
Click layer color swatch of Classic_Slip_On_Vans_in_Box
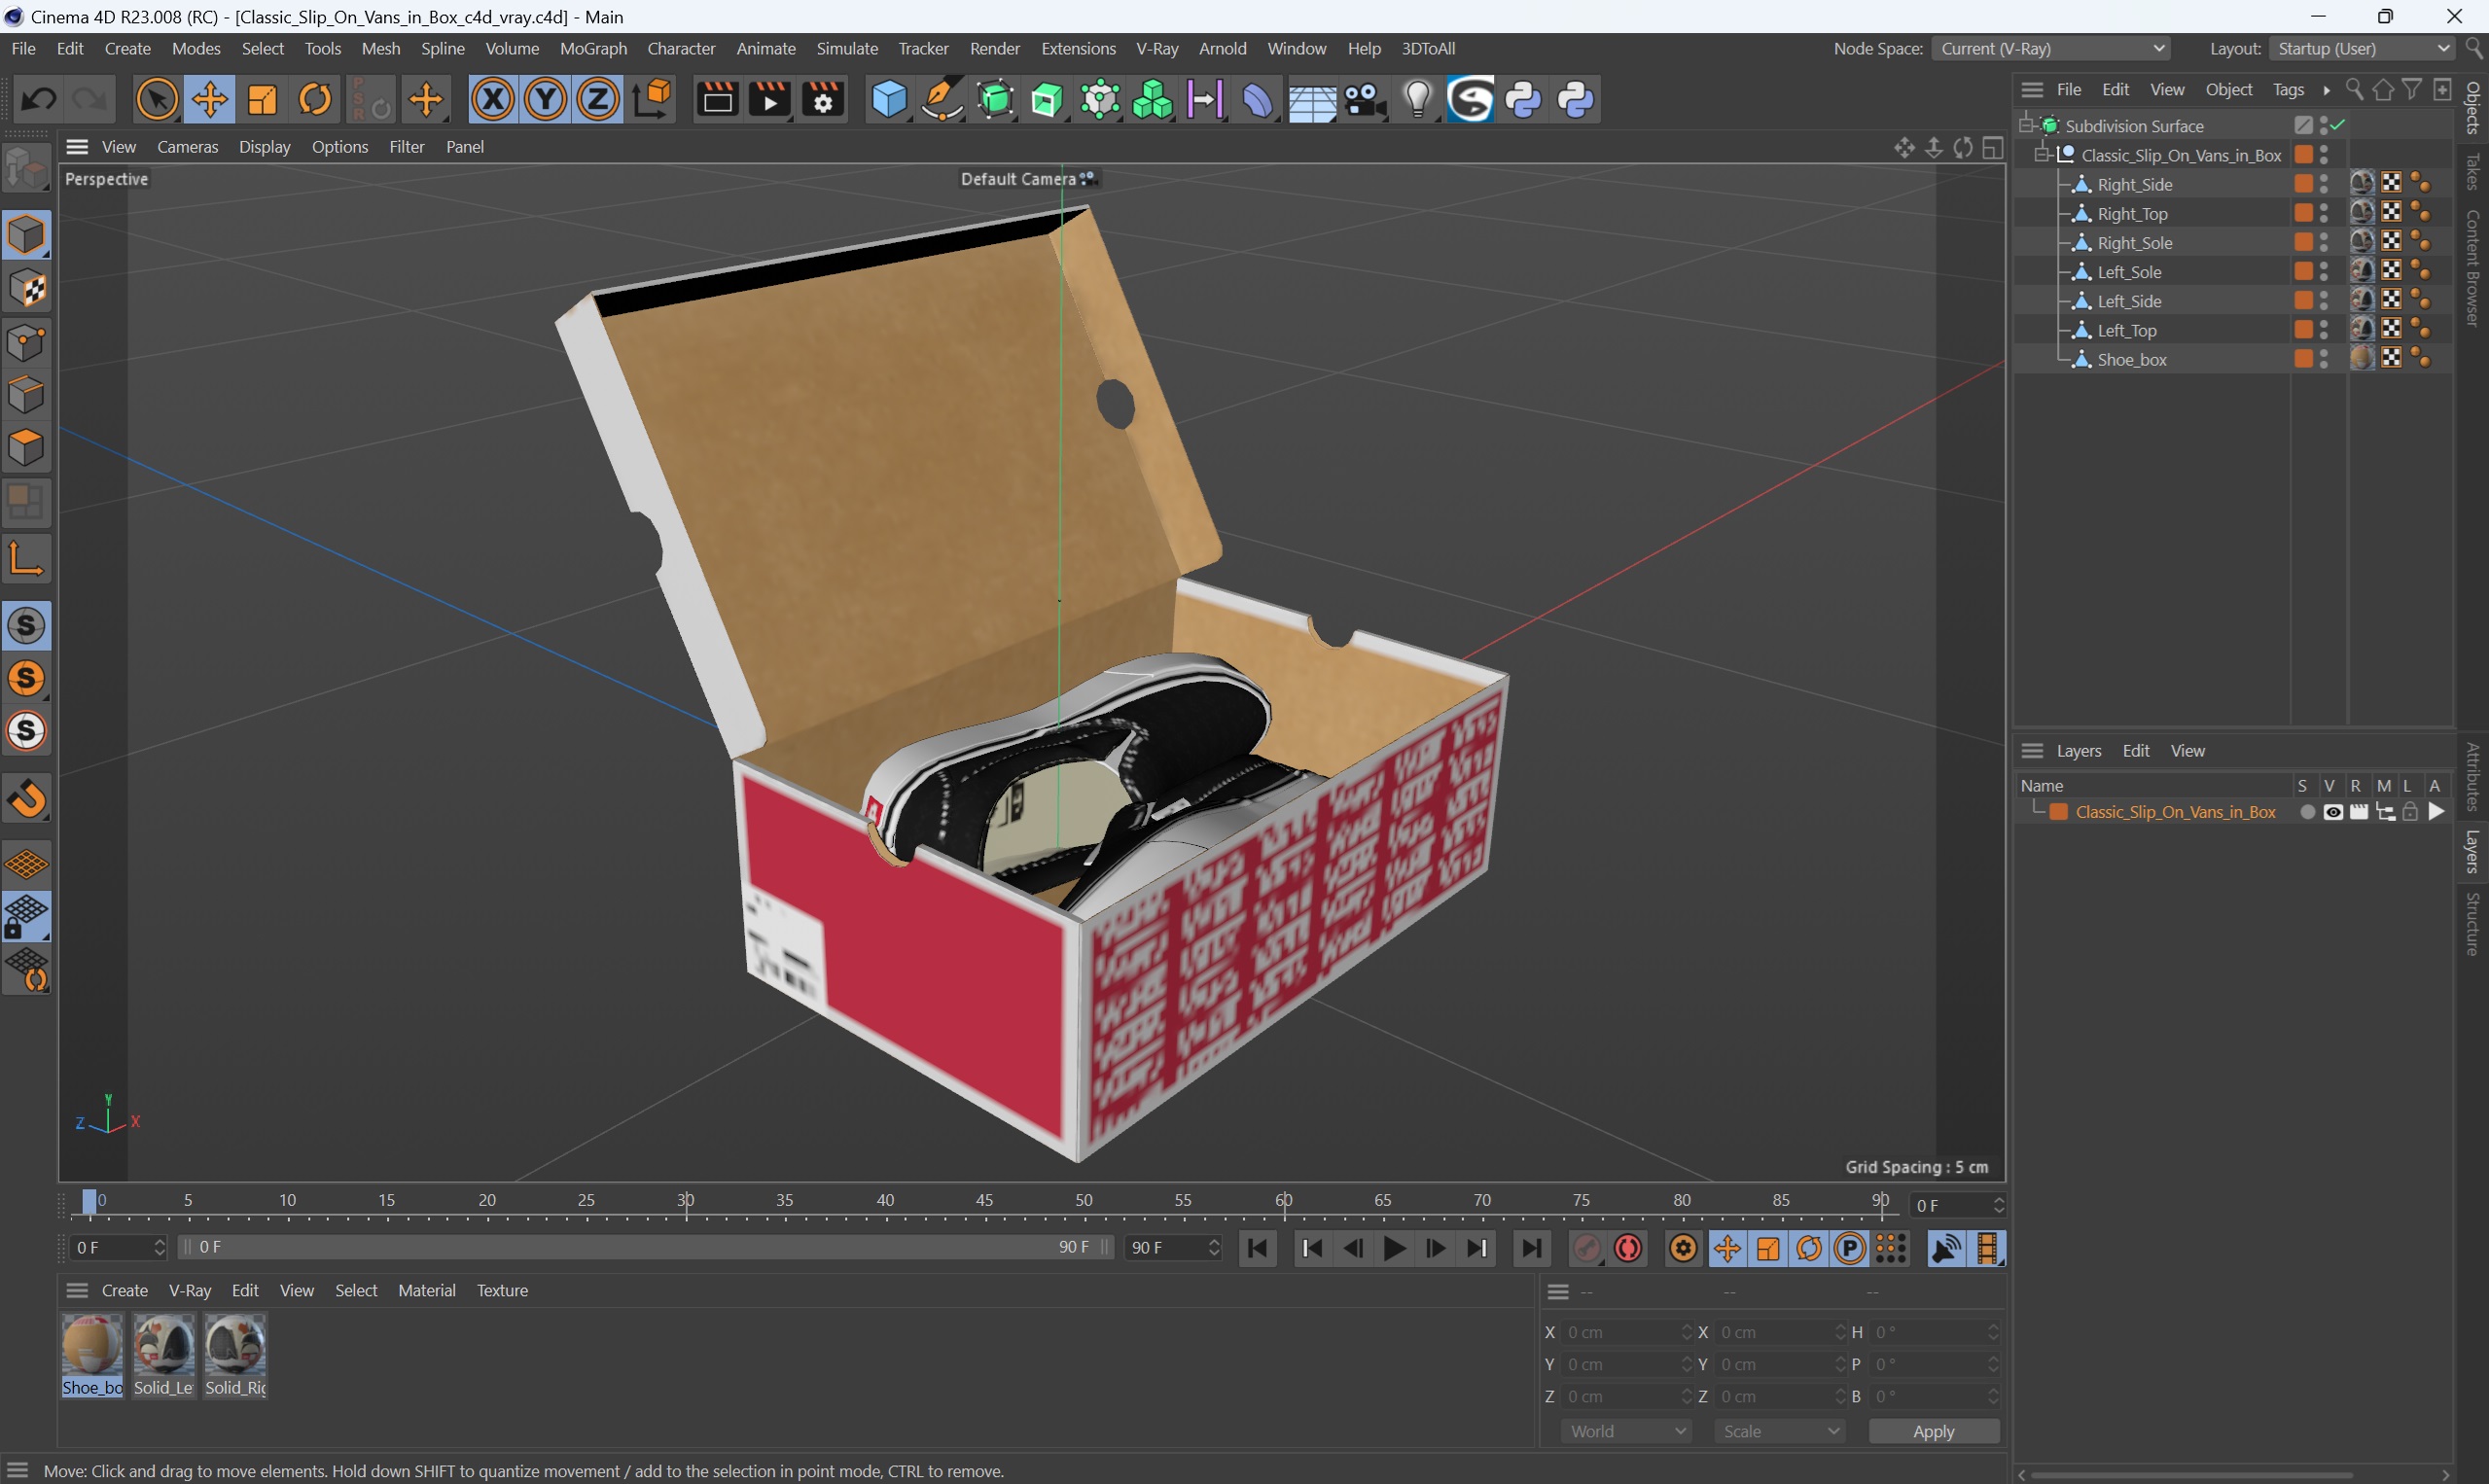[x=2059, y=812]
